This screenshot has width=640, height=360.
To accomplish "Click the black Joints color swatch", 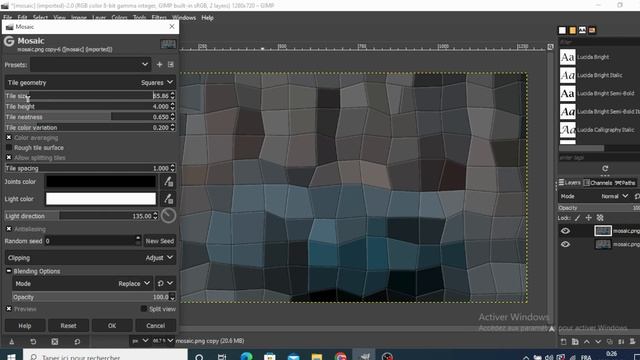I will (101, 181).
